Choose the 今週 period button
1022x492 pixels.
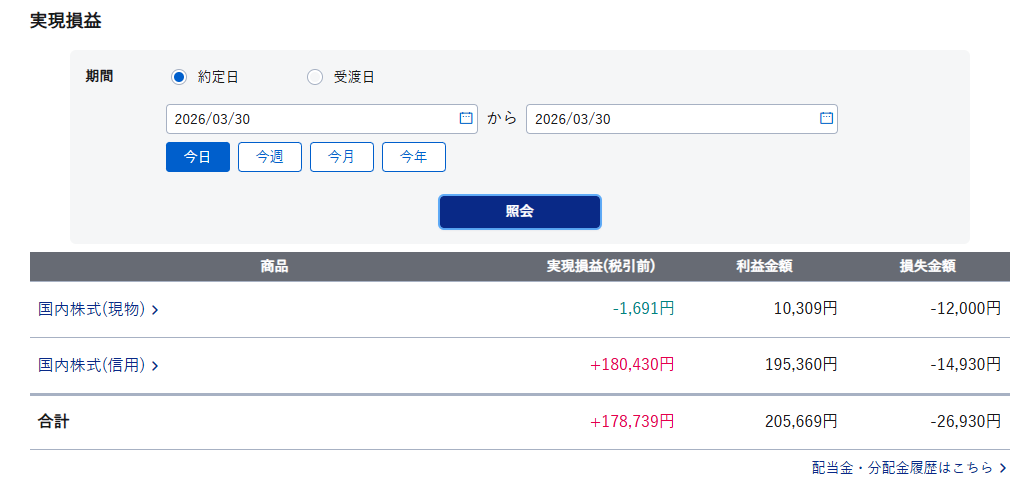click(270, 157)
